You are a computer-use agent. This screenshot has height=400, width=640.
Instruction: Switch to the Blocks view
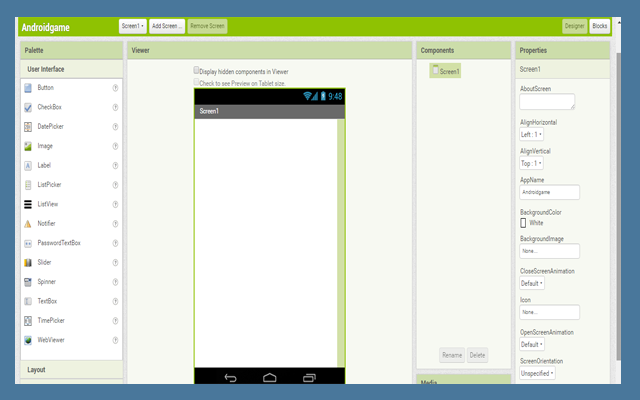click(599, 26)
